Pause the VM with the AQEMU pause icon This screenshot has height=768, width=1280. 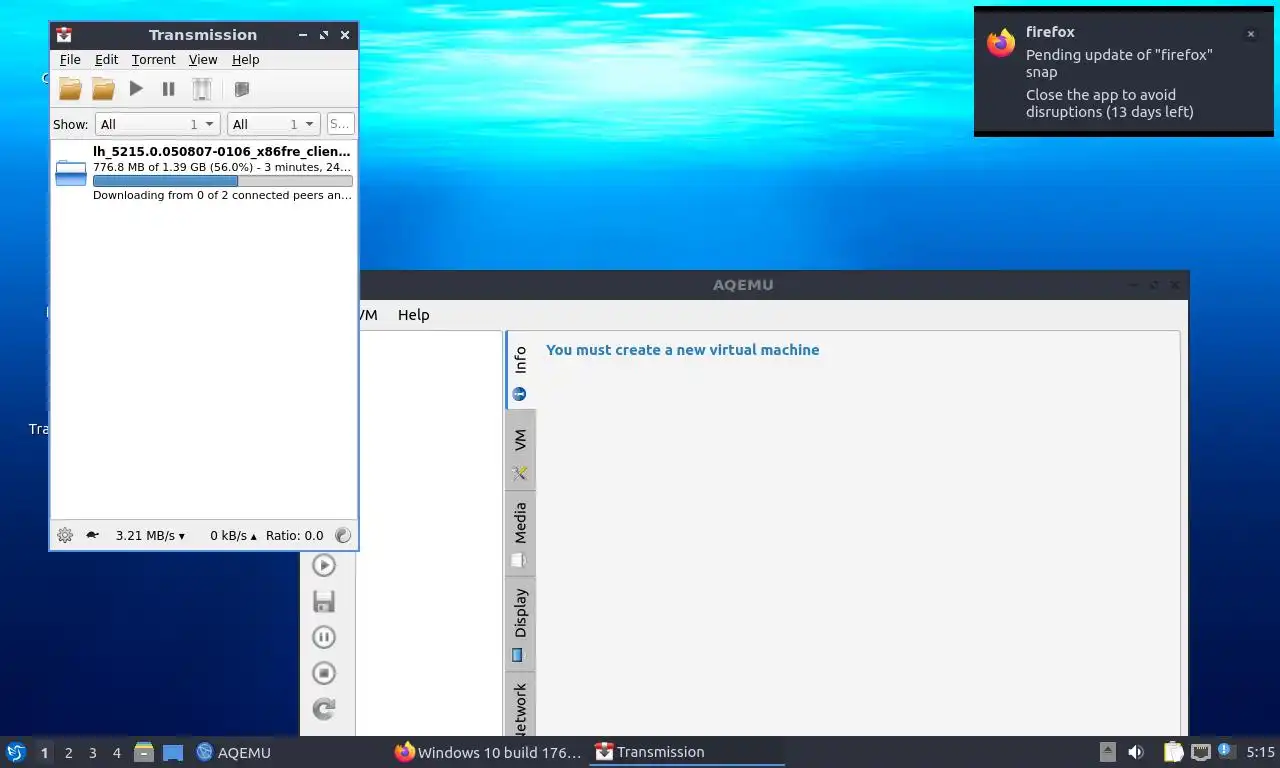tap(323, 637)
